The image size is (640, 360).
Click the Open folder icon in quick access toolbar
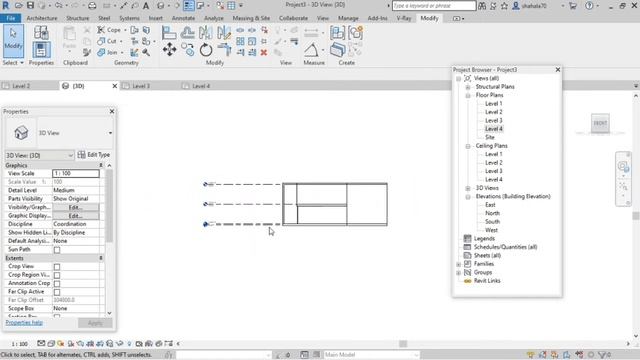(19, 6)
